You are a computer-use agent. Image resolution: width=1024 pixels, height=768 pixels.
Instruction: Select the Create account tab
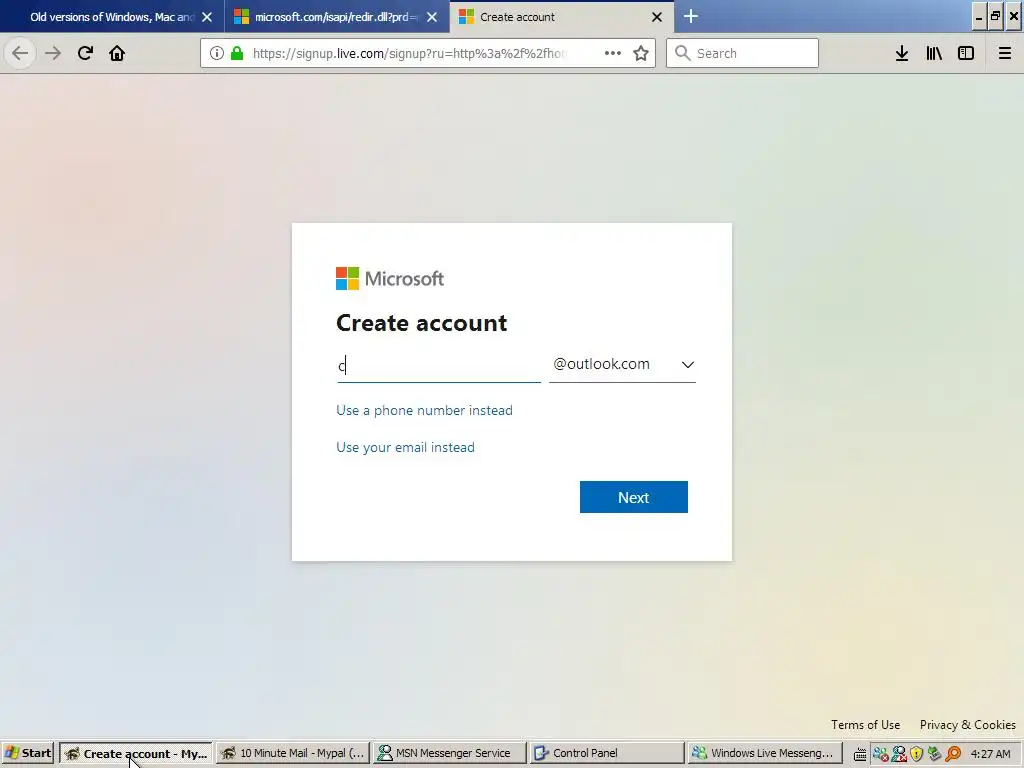[x=562, y=17]
